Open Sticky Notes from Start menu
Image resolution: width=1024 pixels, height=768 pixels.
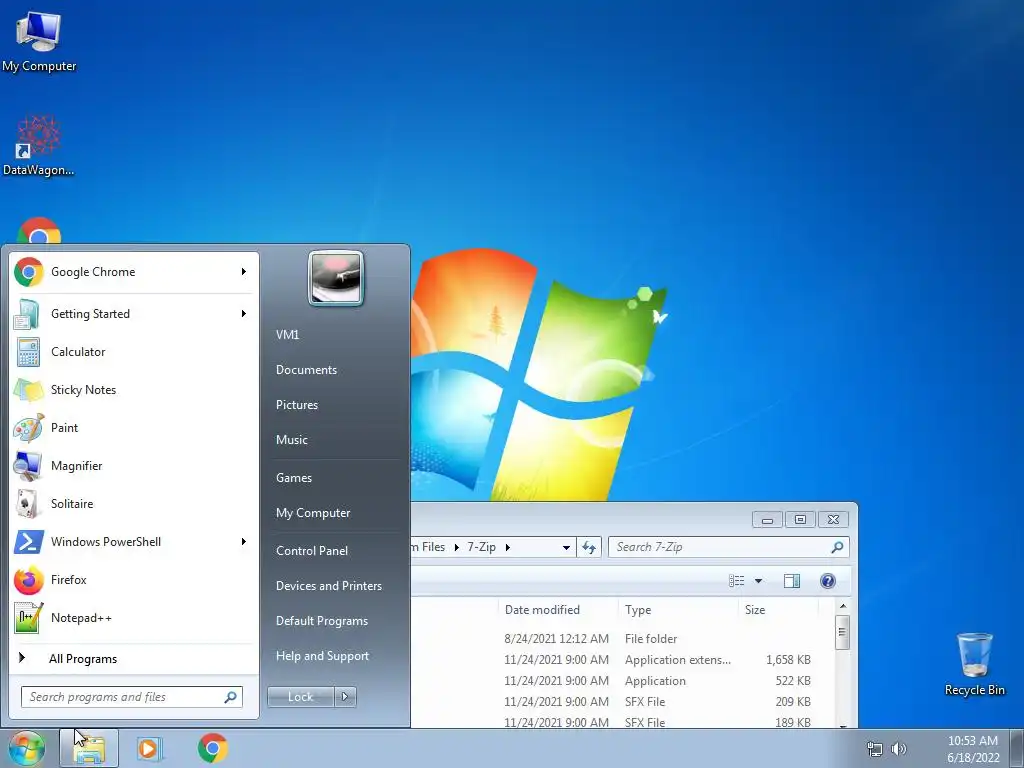[x=133, y=390]
